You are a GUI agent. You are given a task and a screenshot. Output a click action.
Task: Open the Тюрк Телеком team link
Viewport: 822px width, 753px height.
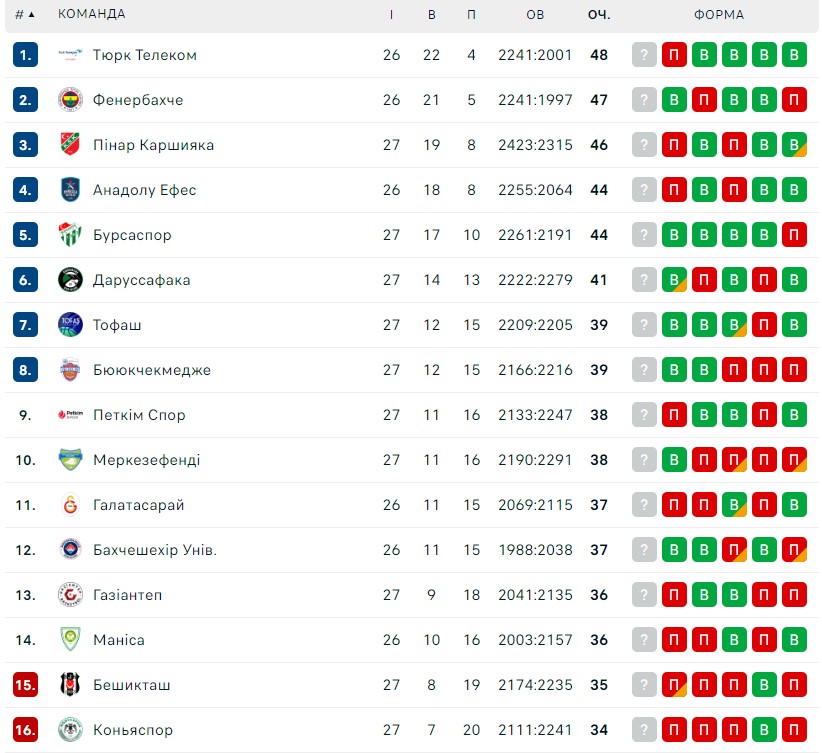click(x=145, y=55)
